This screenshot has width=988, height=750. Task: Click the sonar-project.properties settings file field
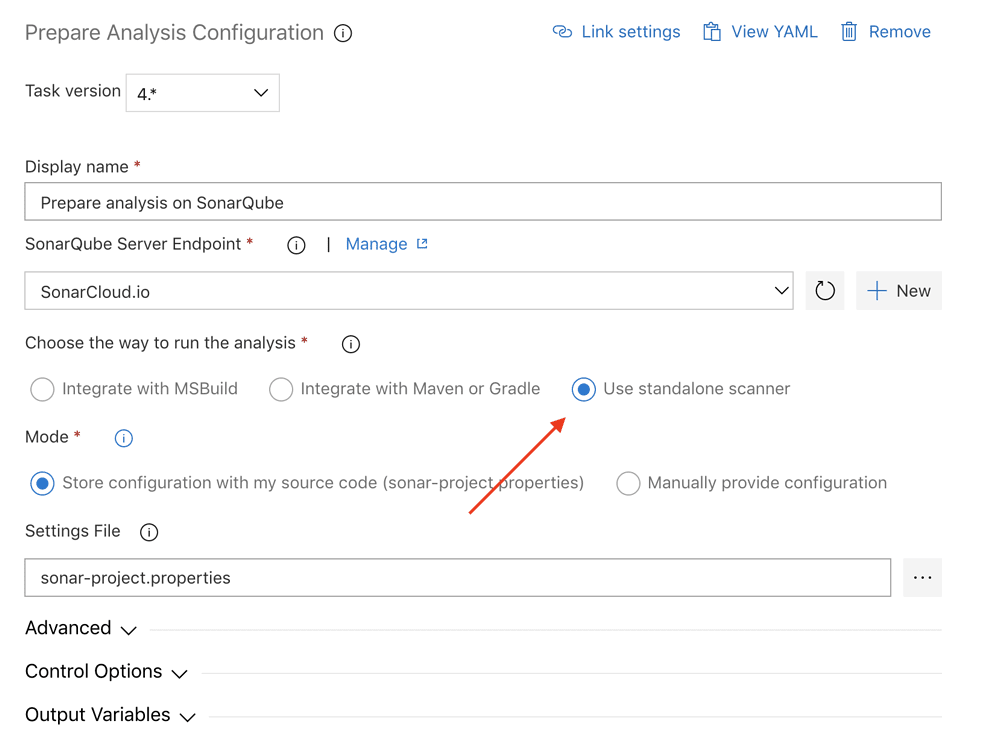[457, 577]
